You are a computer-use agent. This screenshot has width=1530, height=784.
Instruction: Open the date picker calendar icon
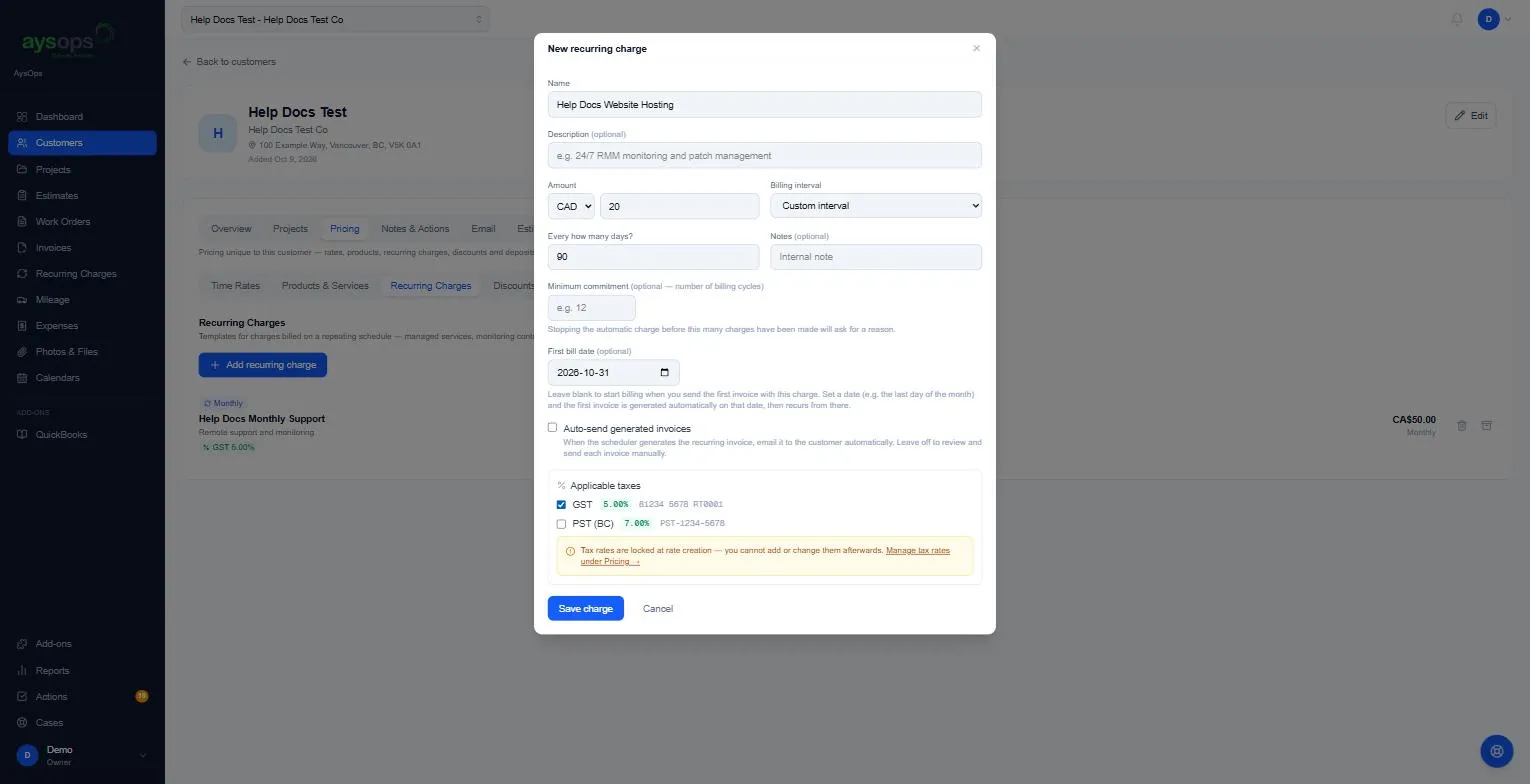tap(665, 372)
